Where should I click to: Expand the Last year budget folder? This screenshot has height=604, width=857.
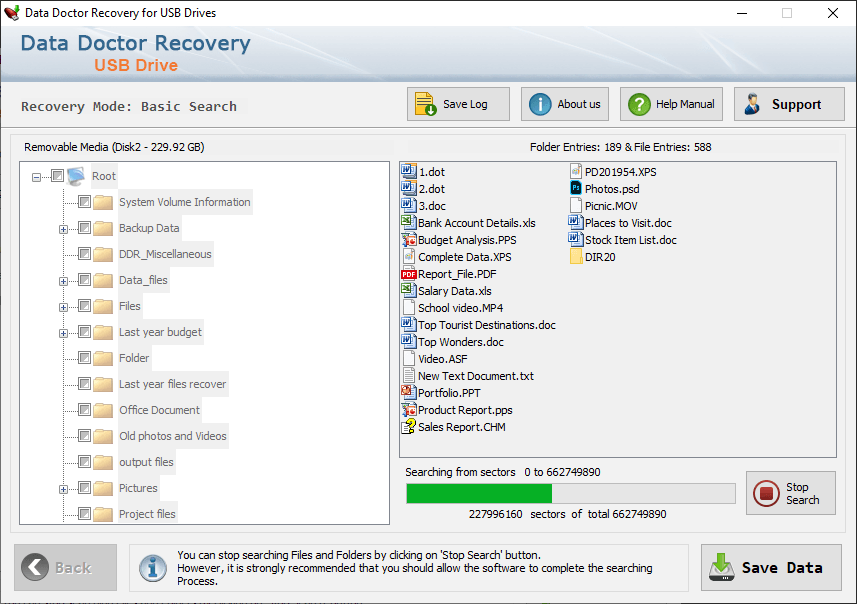tap(63, 333)
